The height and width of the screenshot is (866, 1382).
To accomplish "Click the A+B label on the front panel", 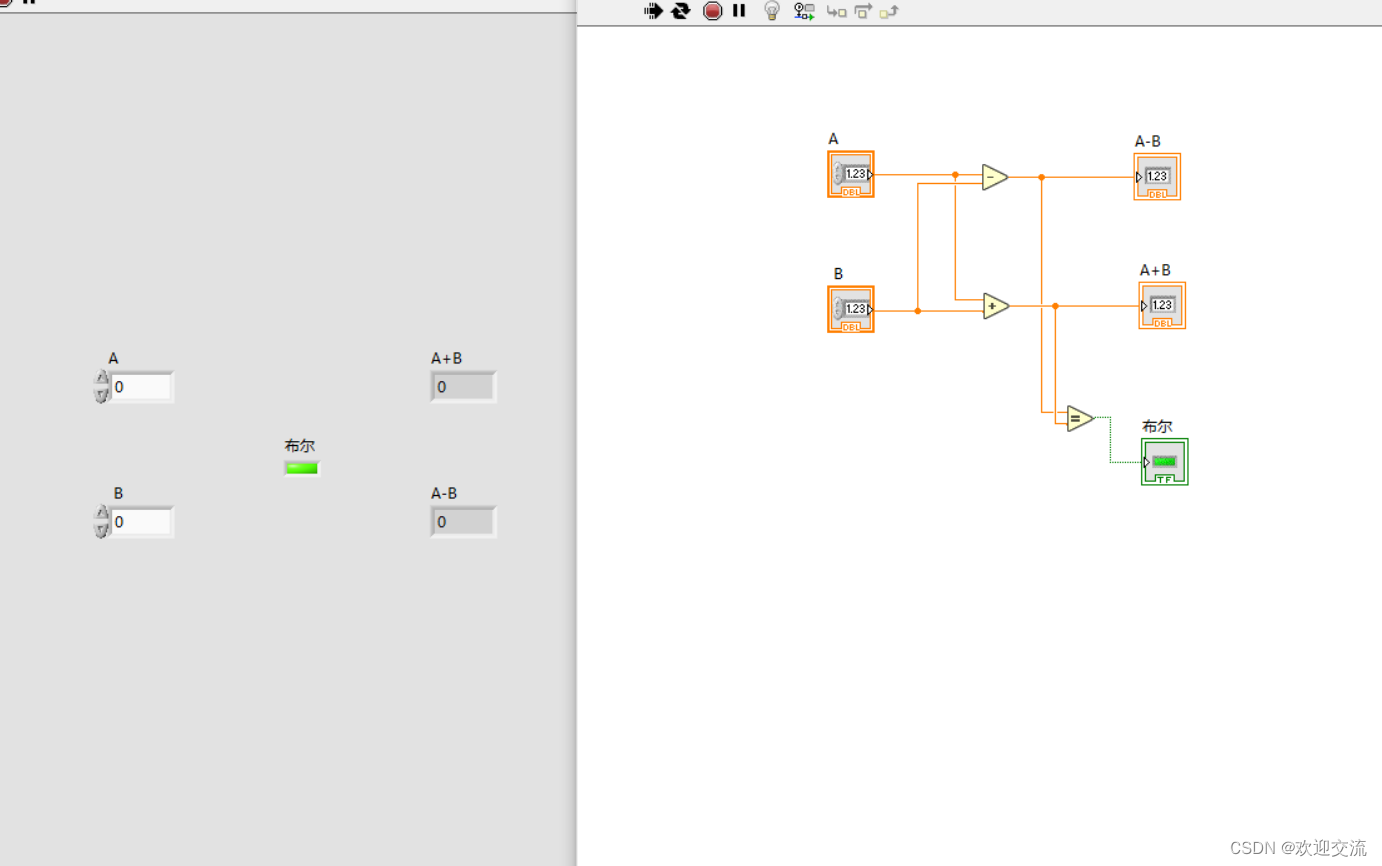I will pos(446,358).
